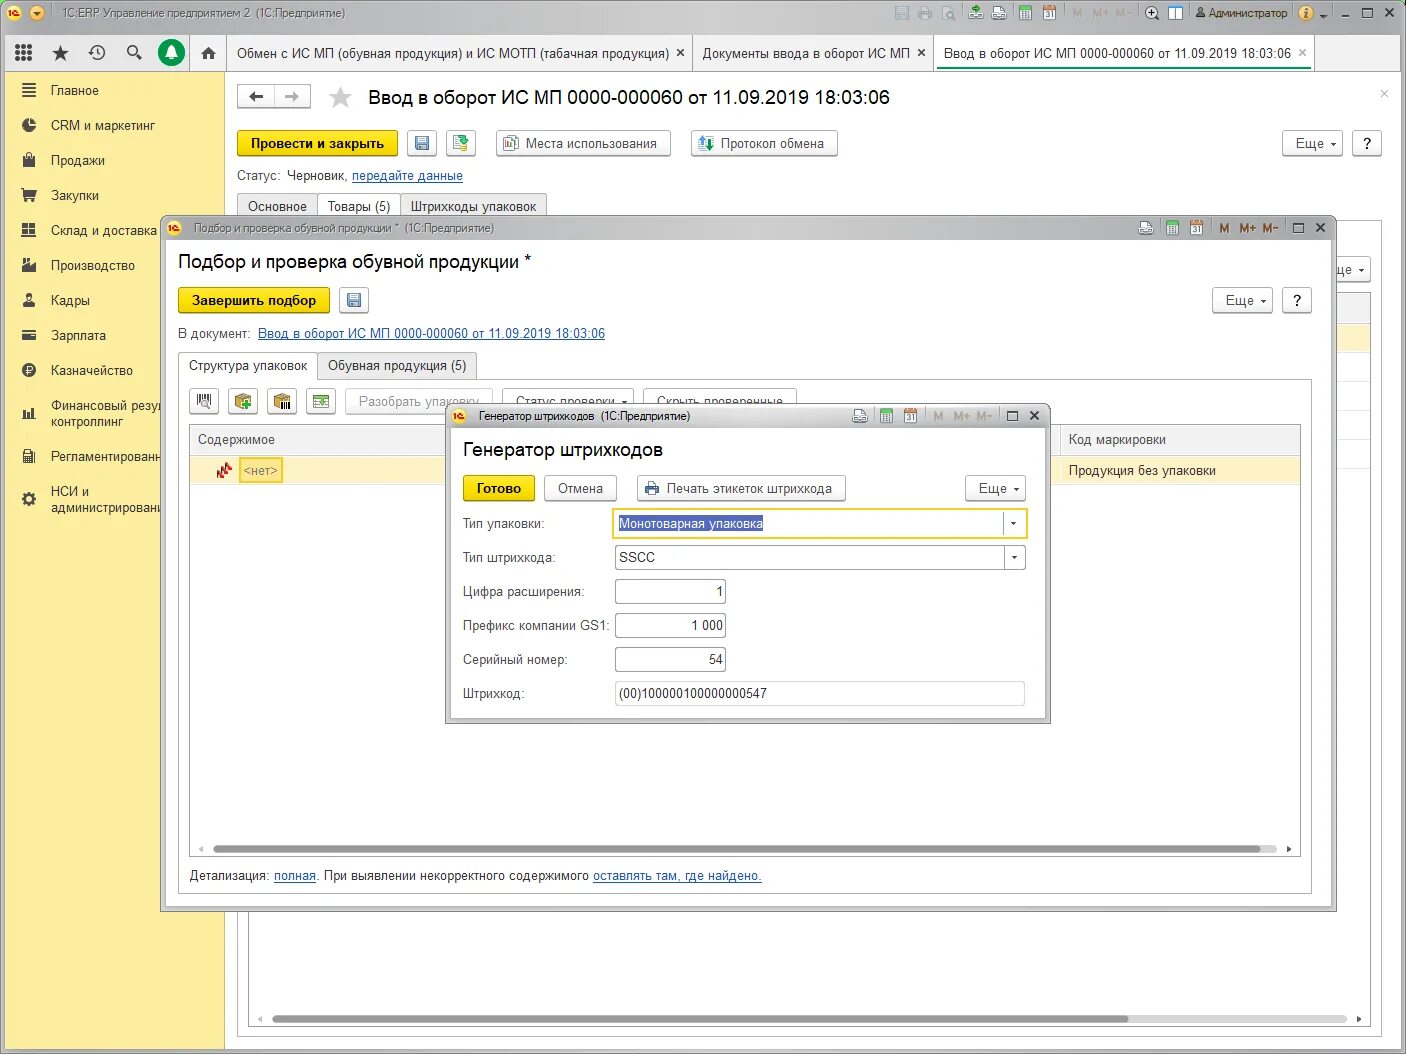Click the Штрихкод field

(820, 693)
